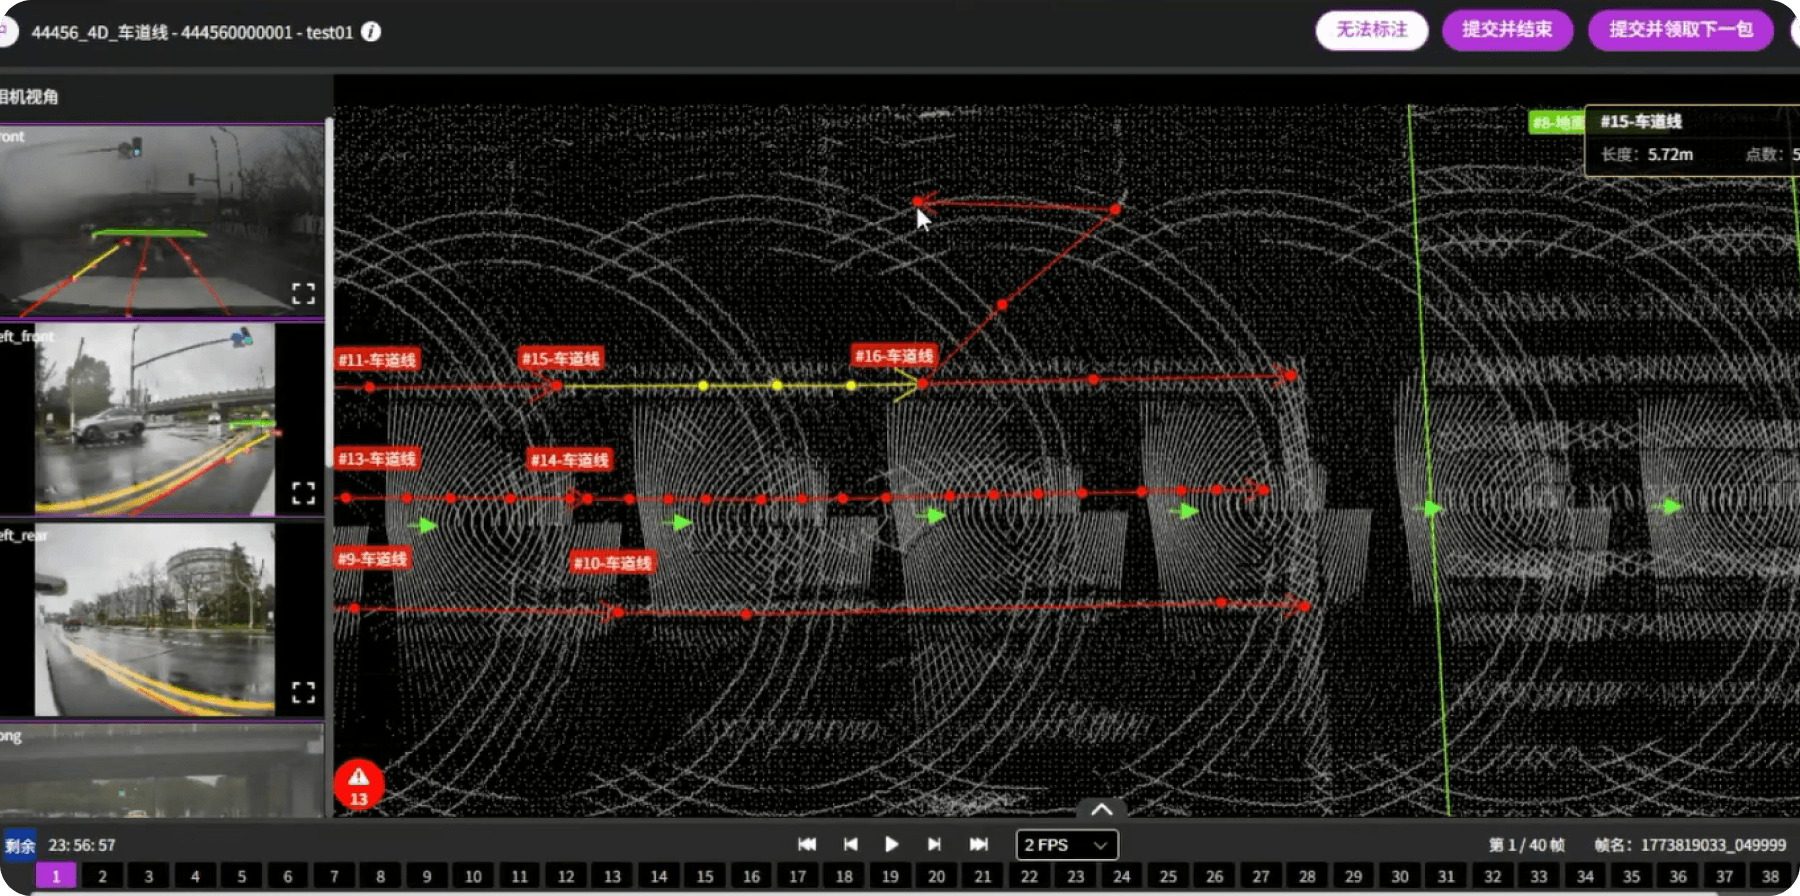This screenshot has height=896, width=1800.
Task: Click the 无法标注 button
Action: tap(1371, 30)
